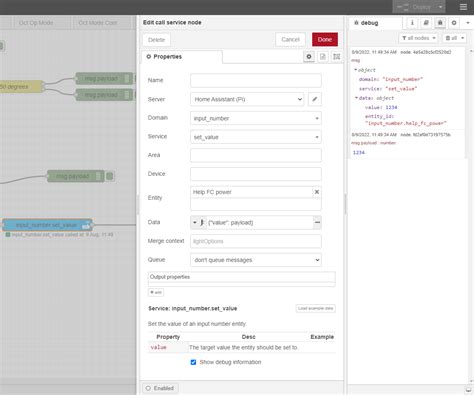The image size is (474, 395).
Task: Click the value property in service table
Action: (x=158, y=347)
